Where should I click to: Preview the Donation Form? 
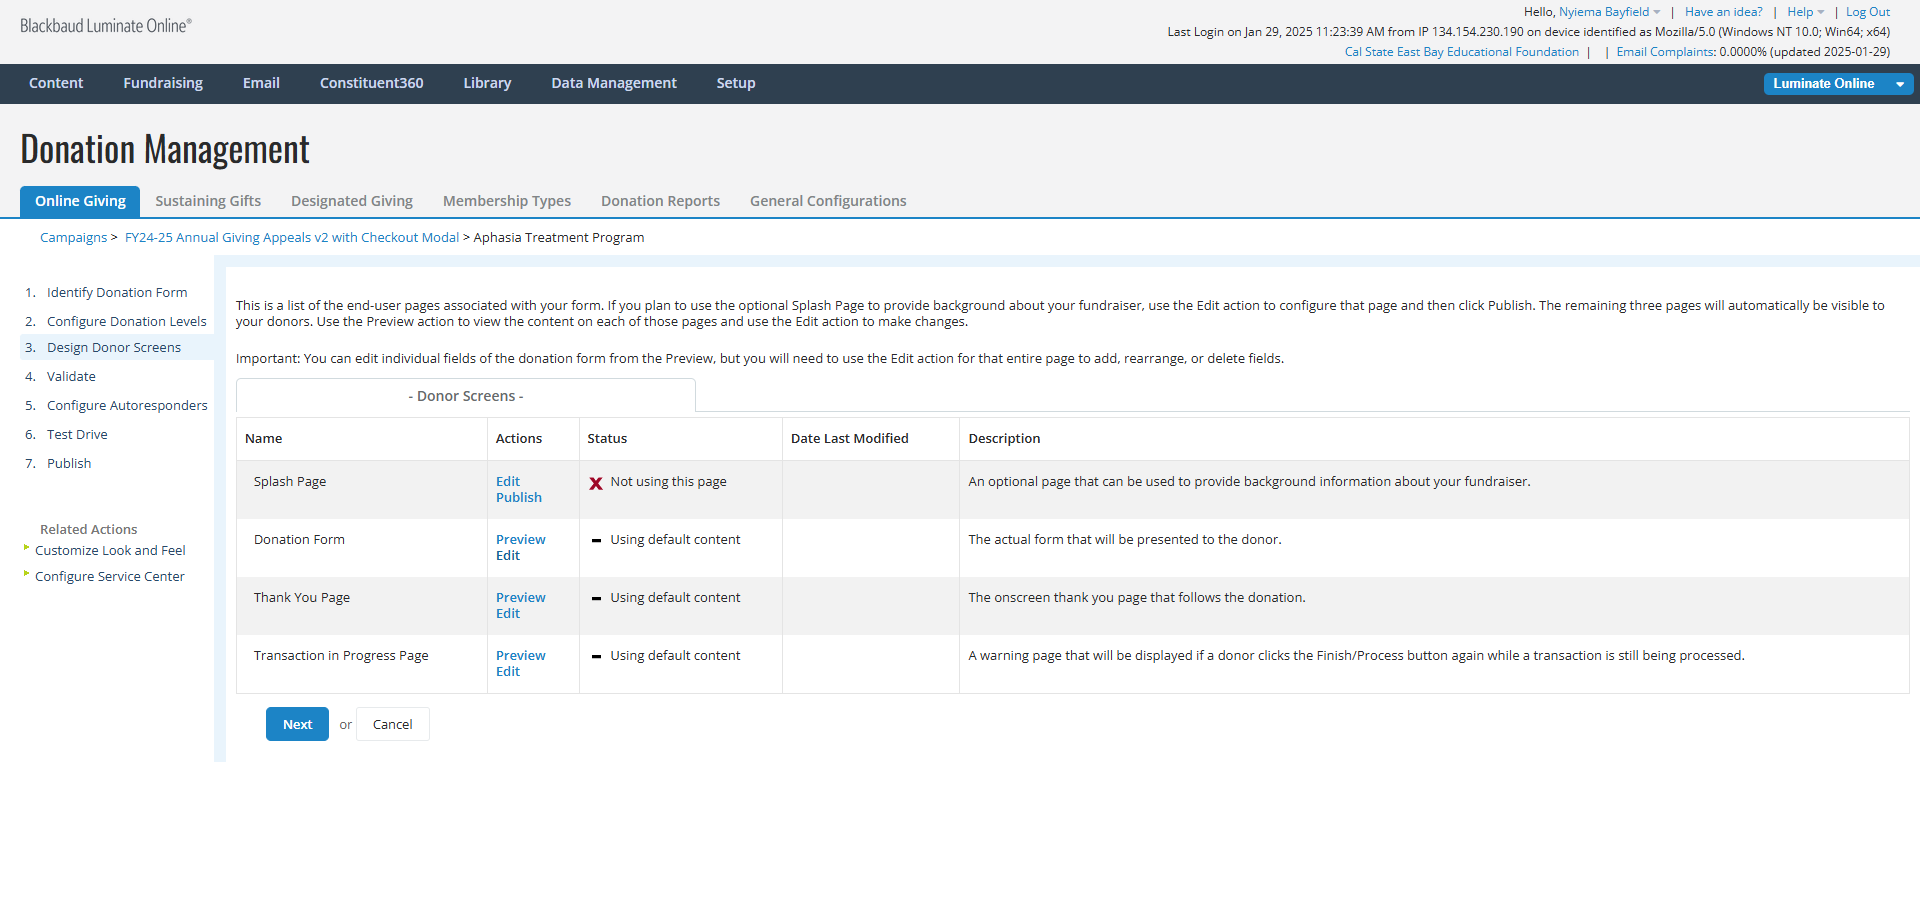coord(521,540)
